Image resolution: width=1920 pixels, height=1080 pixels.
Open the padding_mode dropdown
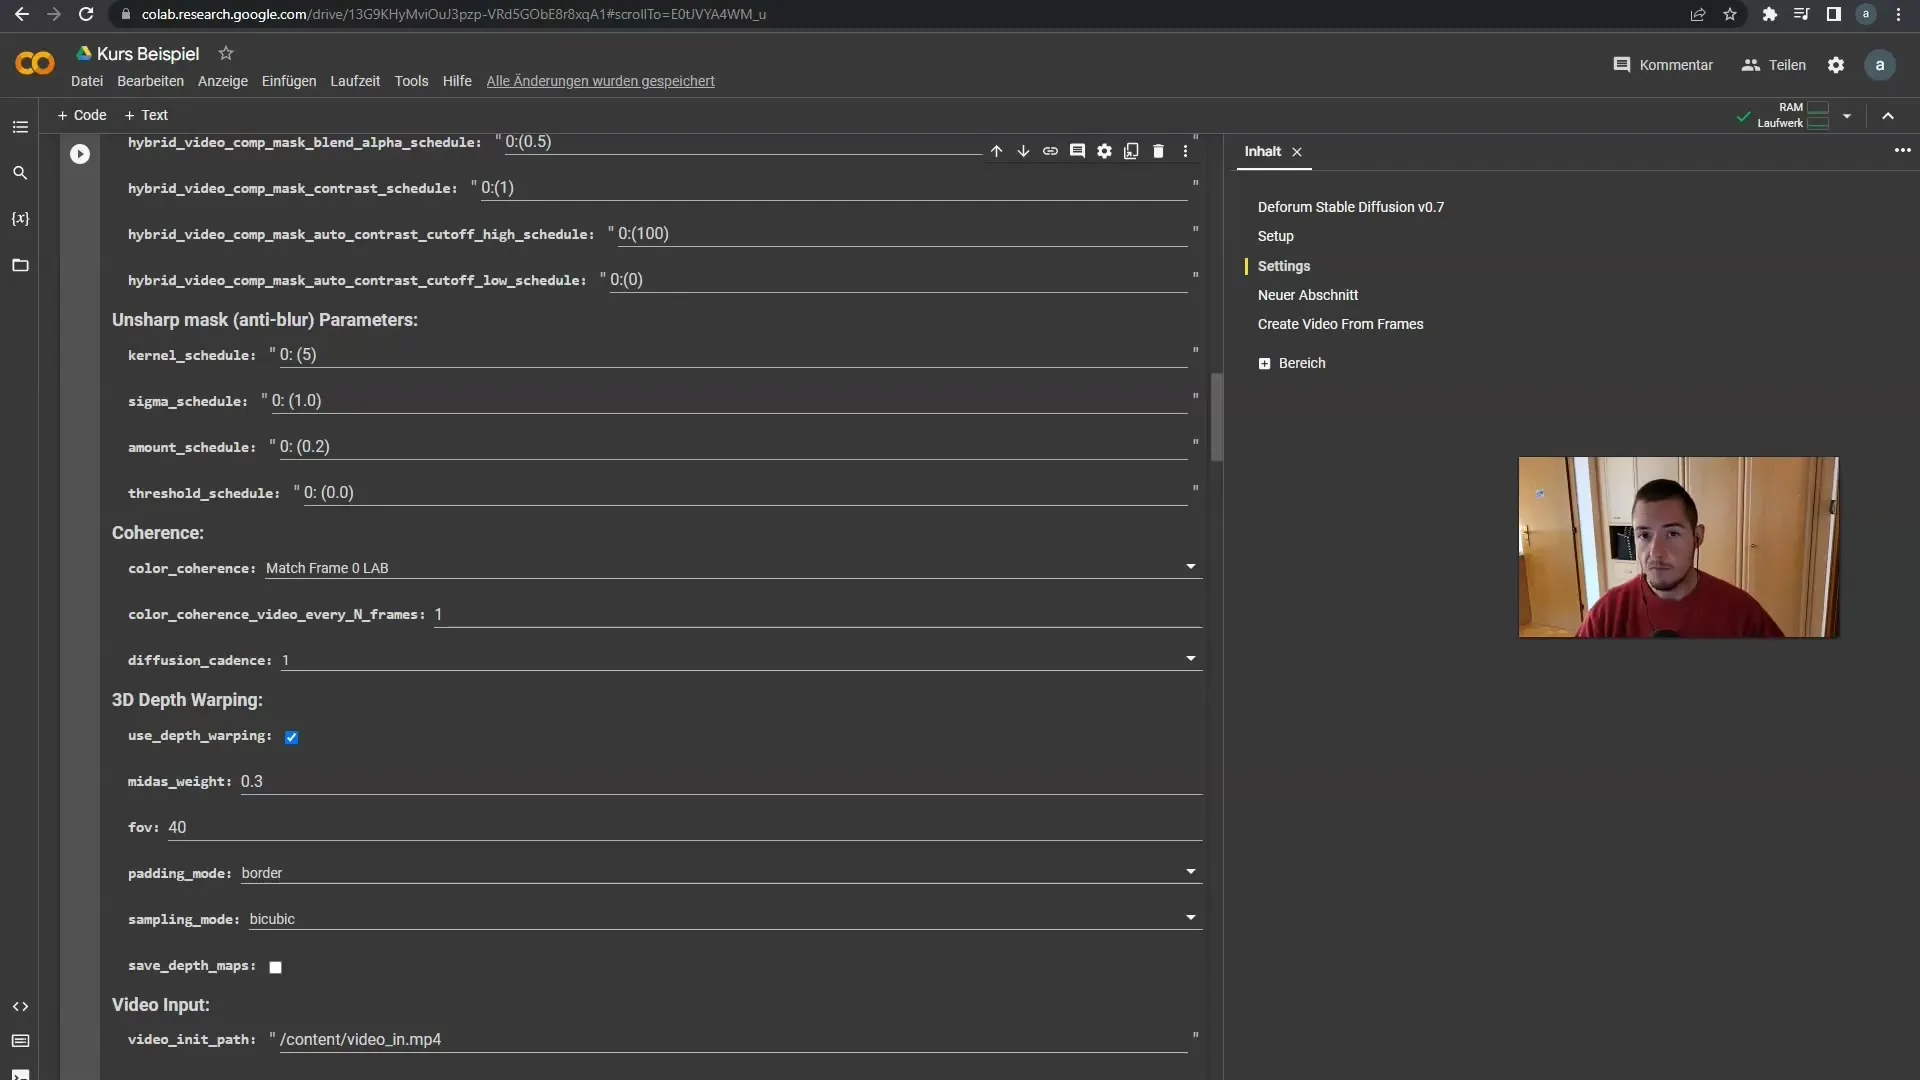click(720, 873)
